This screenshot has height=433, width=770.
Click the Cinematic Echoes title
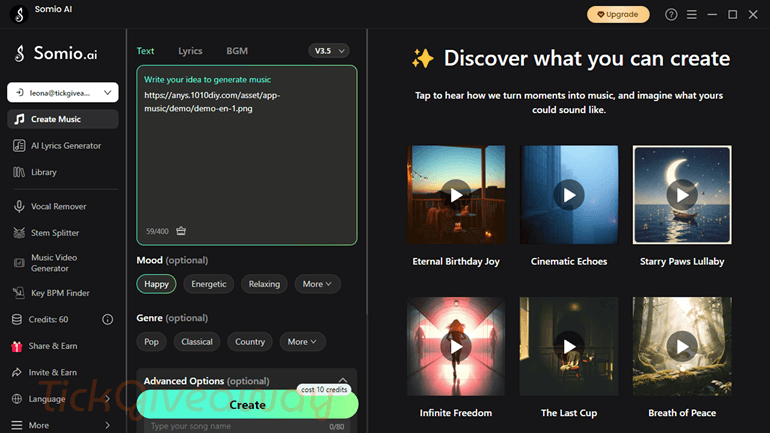[569, 262]
